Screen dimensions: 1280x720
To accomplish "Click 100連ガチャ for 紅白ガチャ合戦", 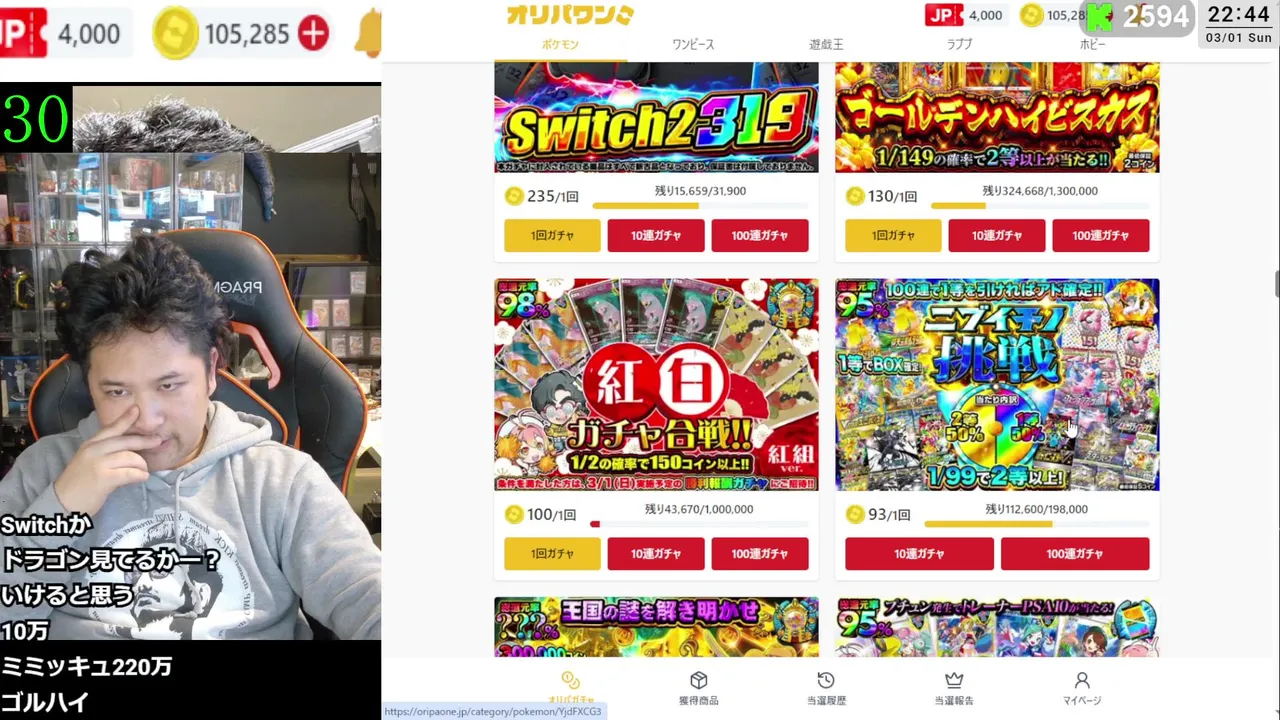I will pyautogui.click(x=760, y=554).
